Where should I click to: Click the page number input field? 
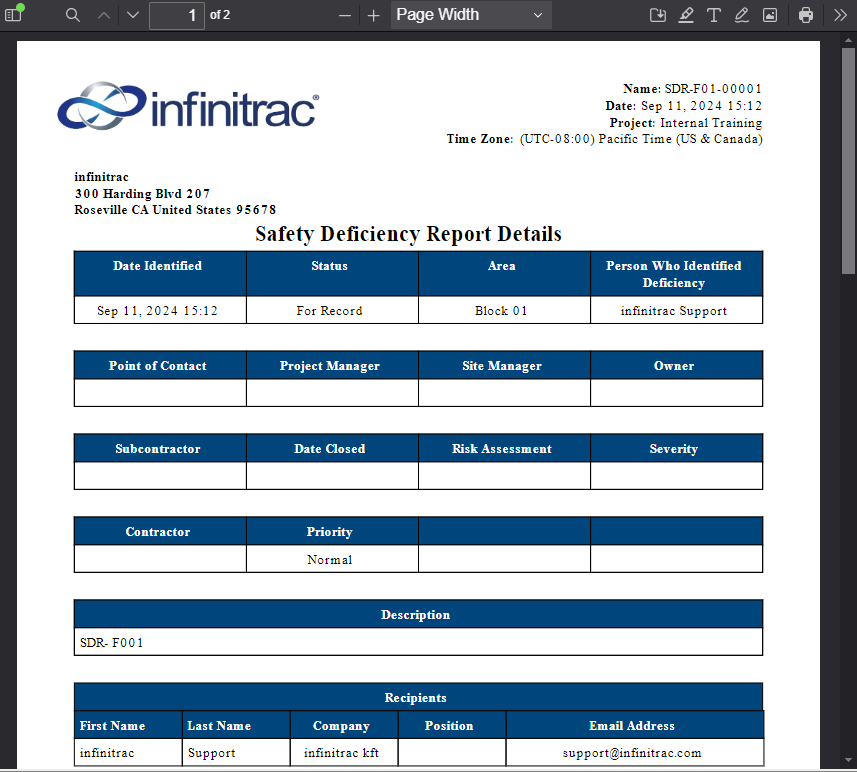(177, 15)
